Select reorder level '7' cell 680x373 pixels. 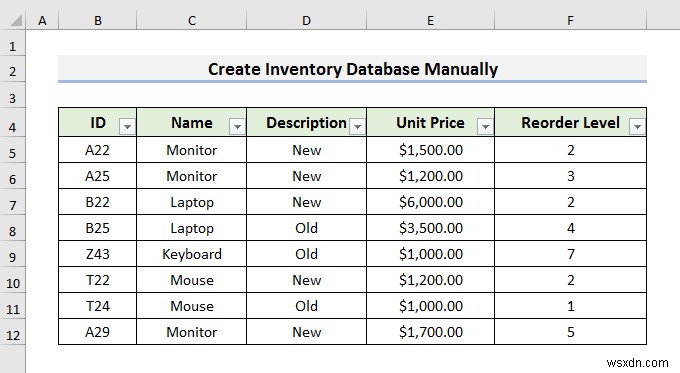pos(570,254)
